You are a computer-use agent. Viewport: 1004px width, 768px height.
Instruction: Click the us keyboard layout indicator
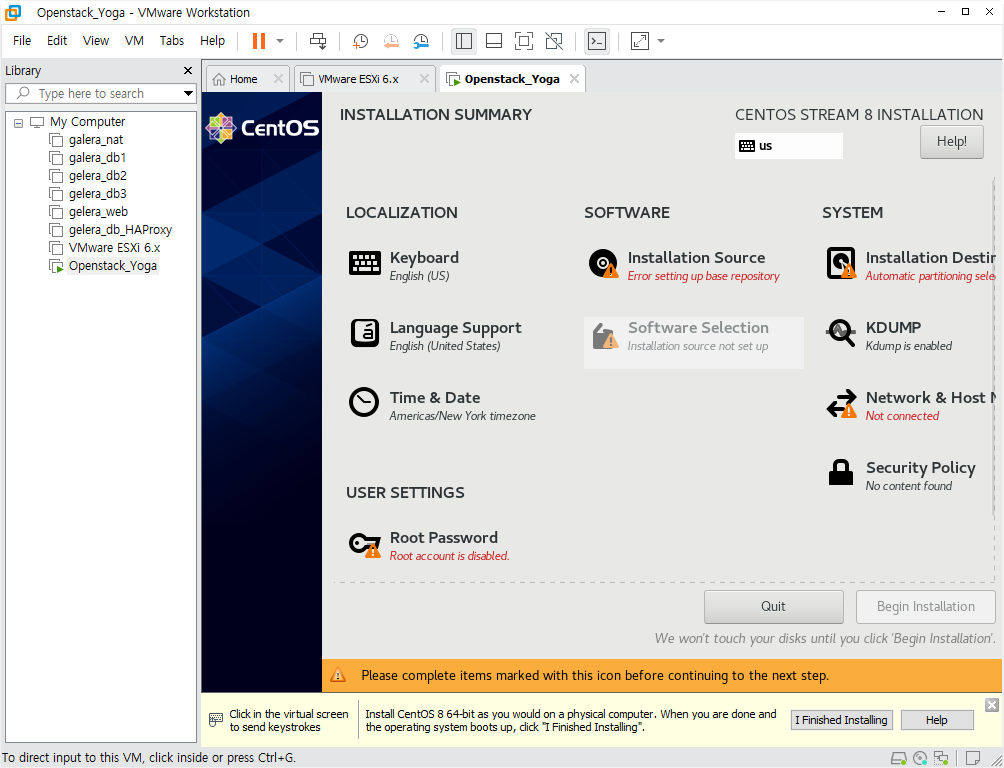[x=788, y=145]
